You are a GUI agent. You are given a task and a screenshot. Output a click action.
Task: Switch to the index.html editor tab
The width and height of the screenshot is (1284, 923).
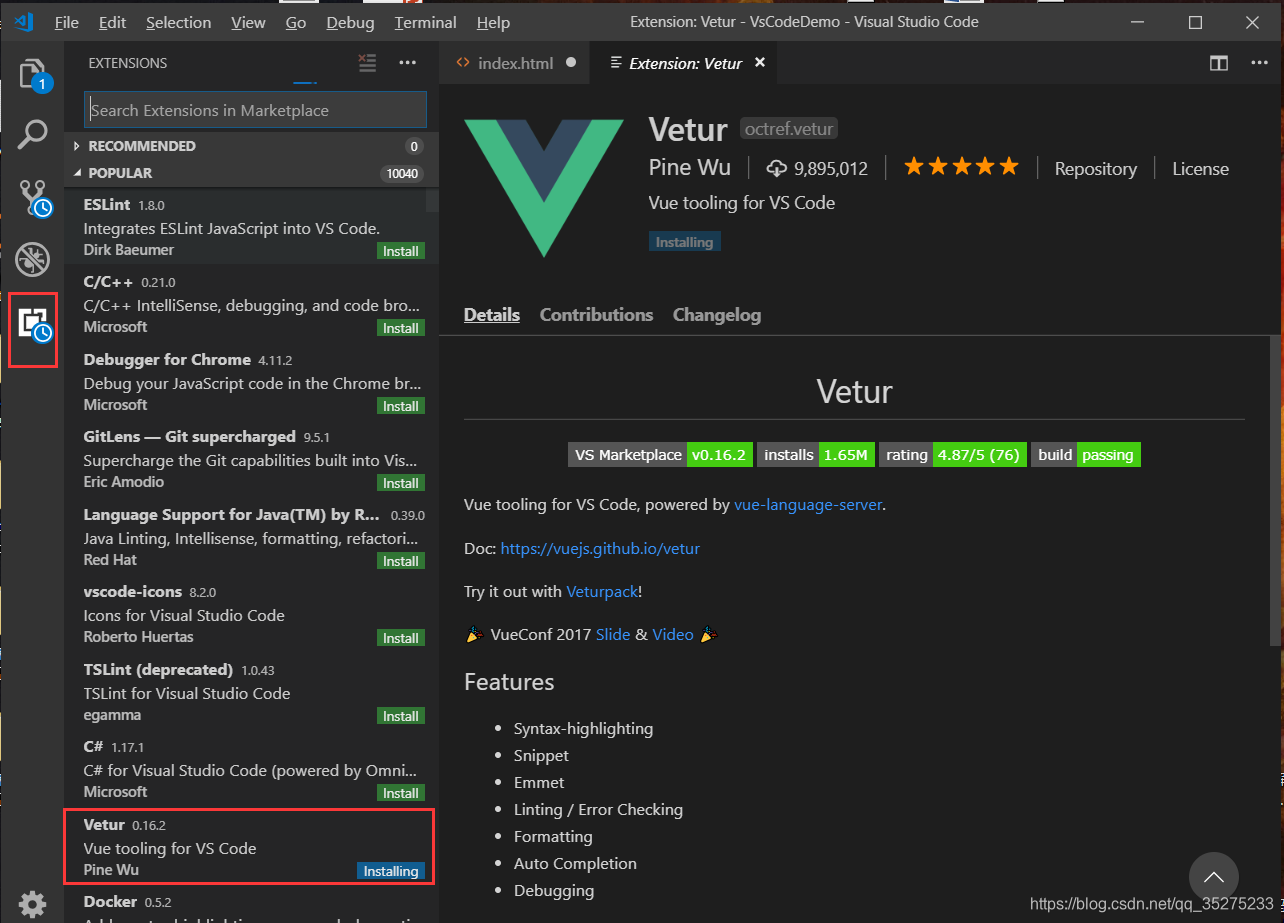click(x=514, y=62)
